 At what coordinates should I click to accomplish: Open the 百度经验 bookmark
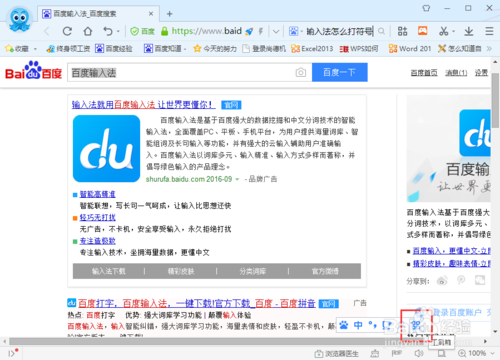tap(114, 49)
